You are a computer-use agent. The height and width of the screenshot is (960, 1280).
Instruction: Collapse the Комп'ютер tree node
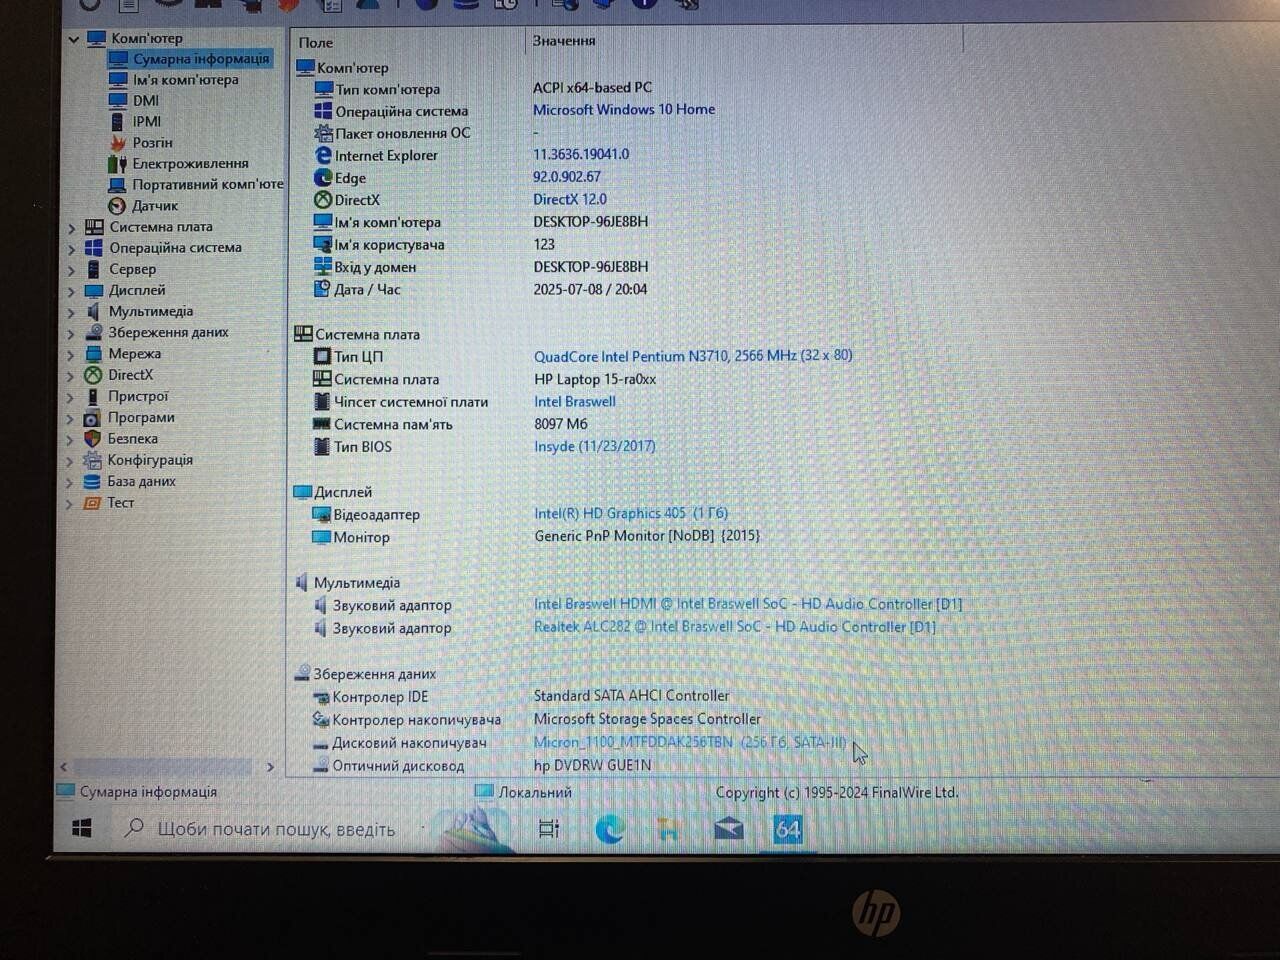point(74,39)
